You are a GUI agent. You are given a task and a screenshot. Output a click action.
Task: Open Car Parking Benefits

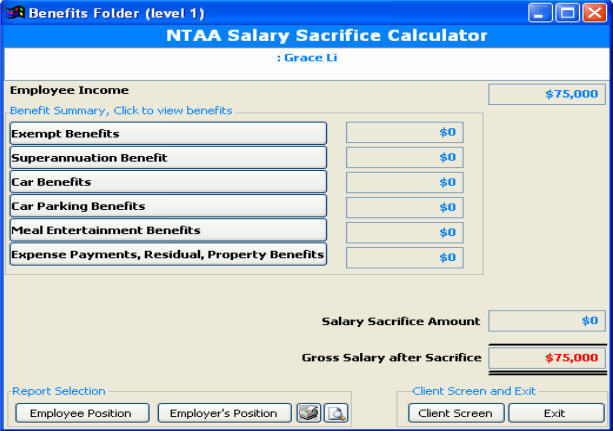168,206
